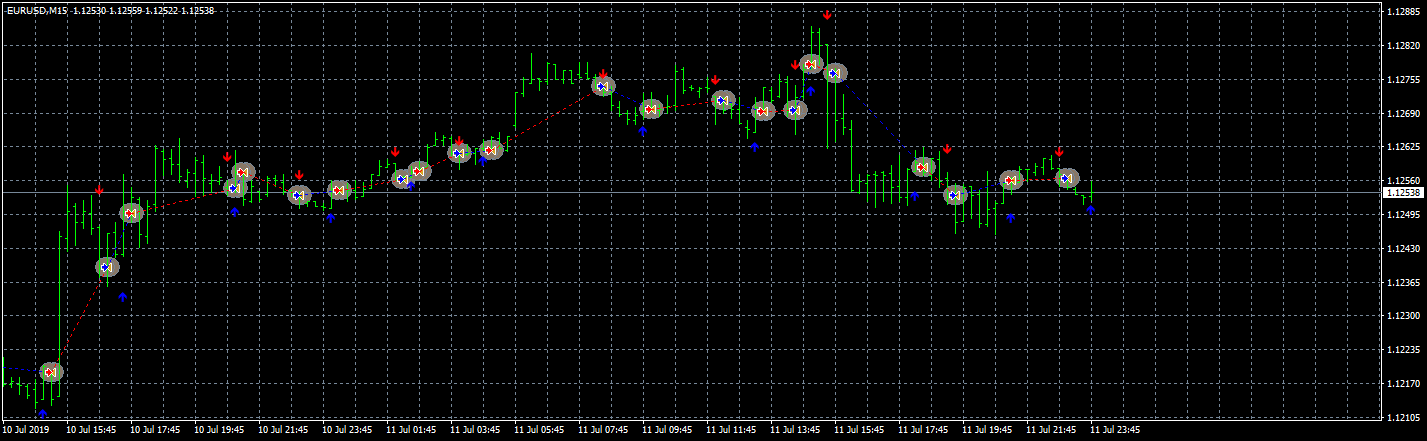Click the 1.12495 price level label
The image size is (1427, 441).
[1402, 214]
